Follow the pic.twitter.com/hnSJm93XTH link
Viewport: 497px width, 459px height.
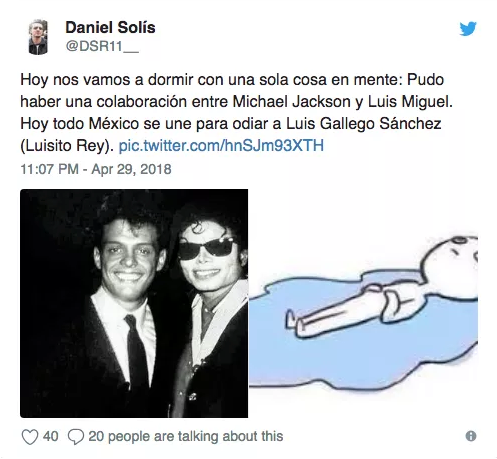(x=221, y=146)
